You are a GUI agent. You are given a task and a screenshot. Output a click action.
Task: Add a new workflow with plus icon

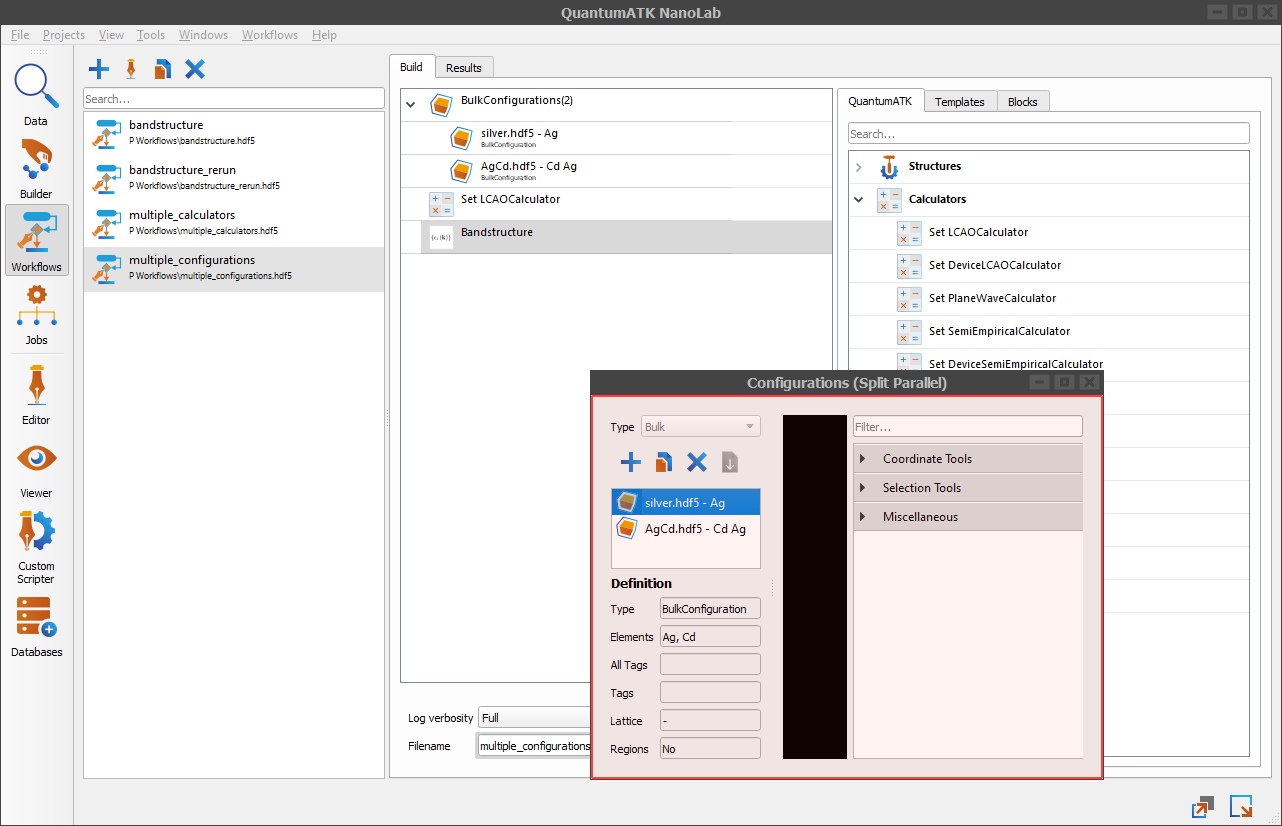click(99, 69)
